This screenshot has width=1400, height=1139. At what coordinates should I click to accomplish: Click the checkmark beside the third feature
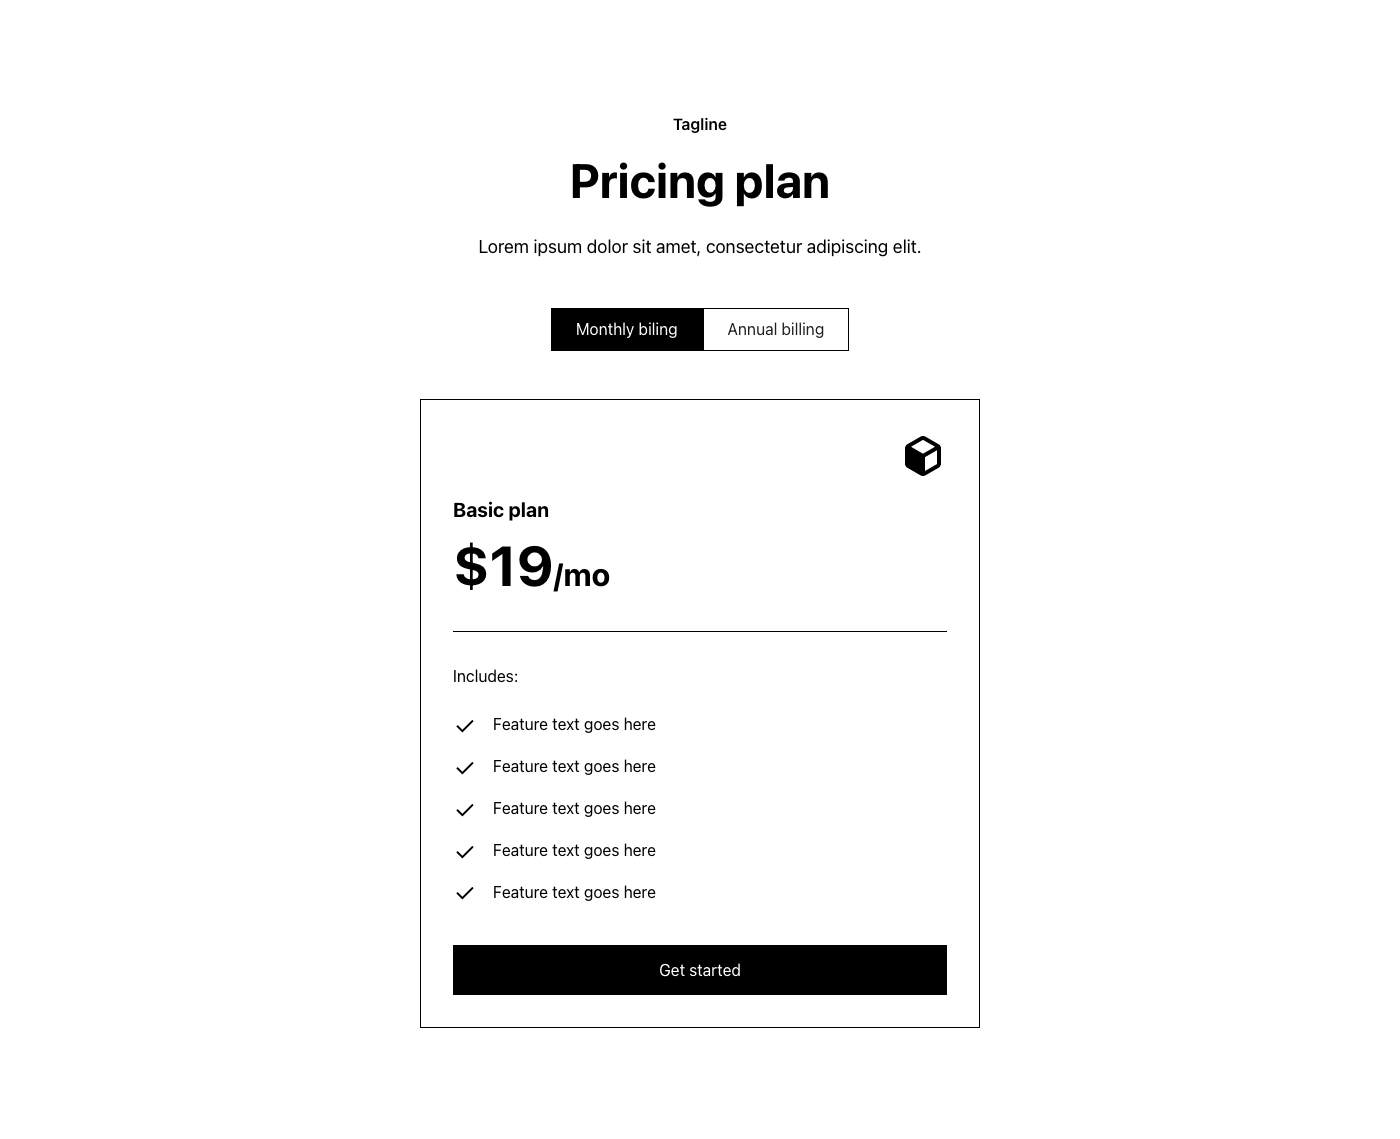point(464,810)
